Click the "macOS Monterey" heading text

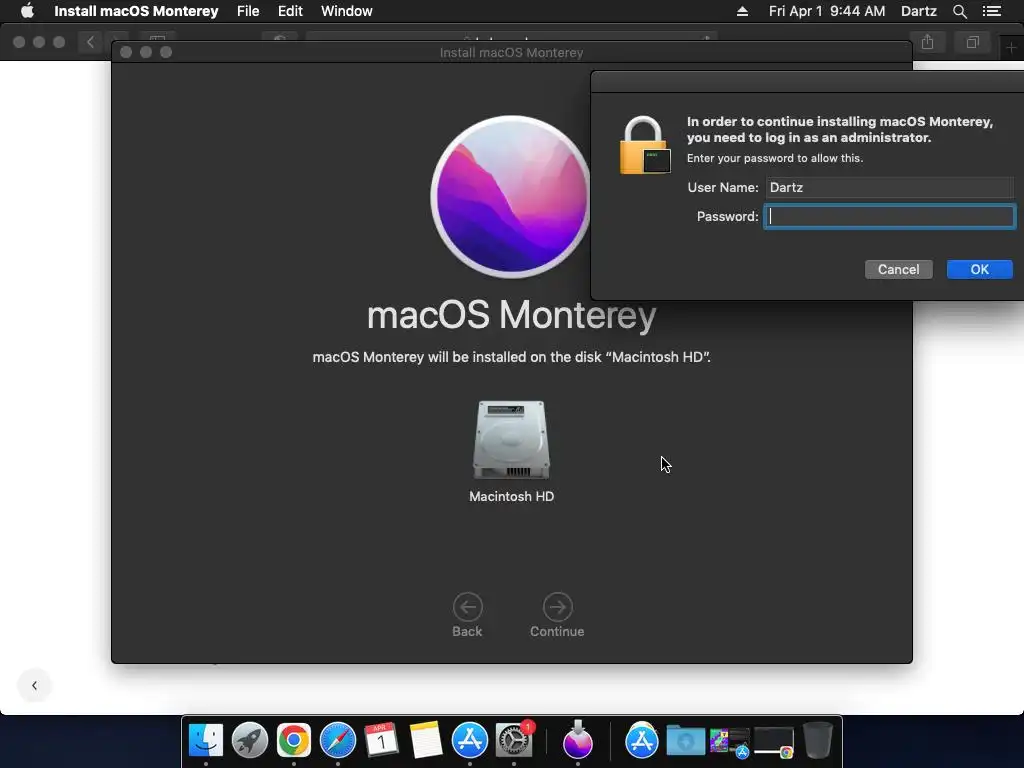(511, 315)
